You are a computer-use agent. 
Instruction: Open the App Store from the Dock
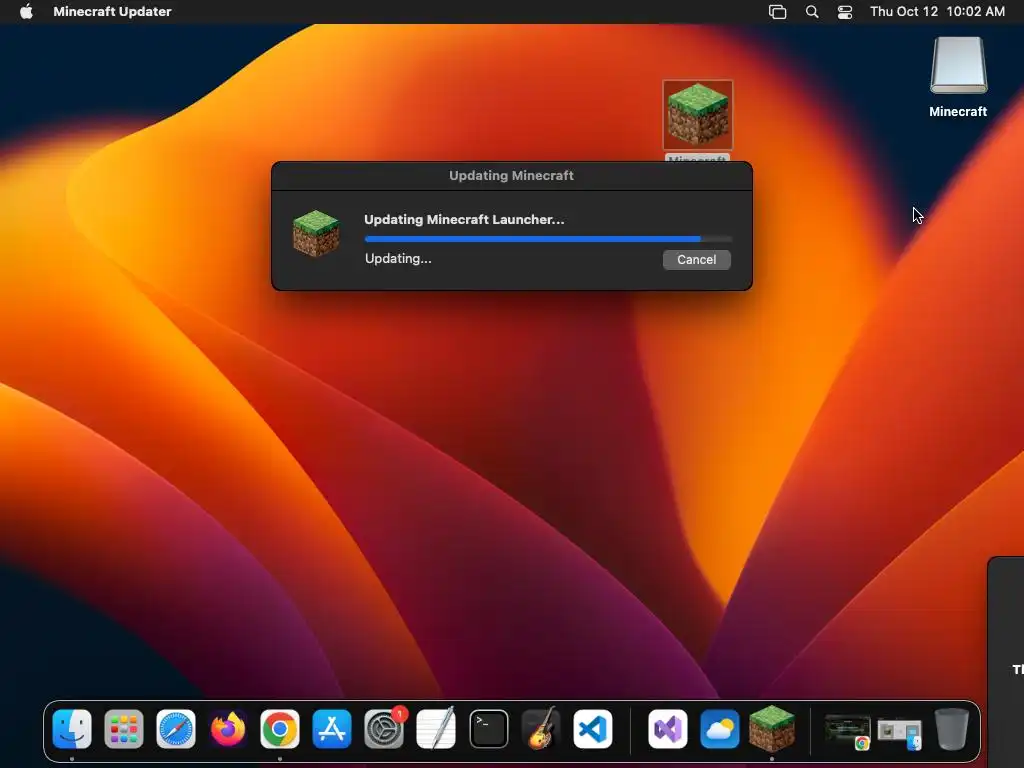pyautogui.click(x=332, y=729)
